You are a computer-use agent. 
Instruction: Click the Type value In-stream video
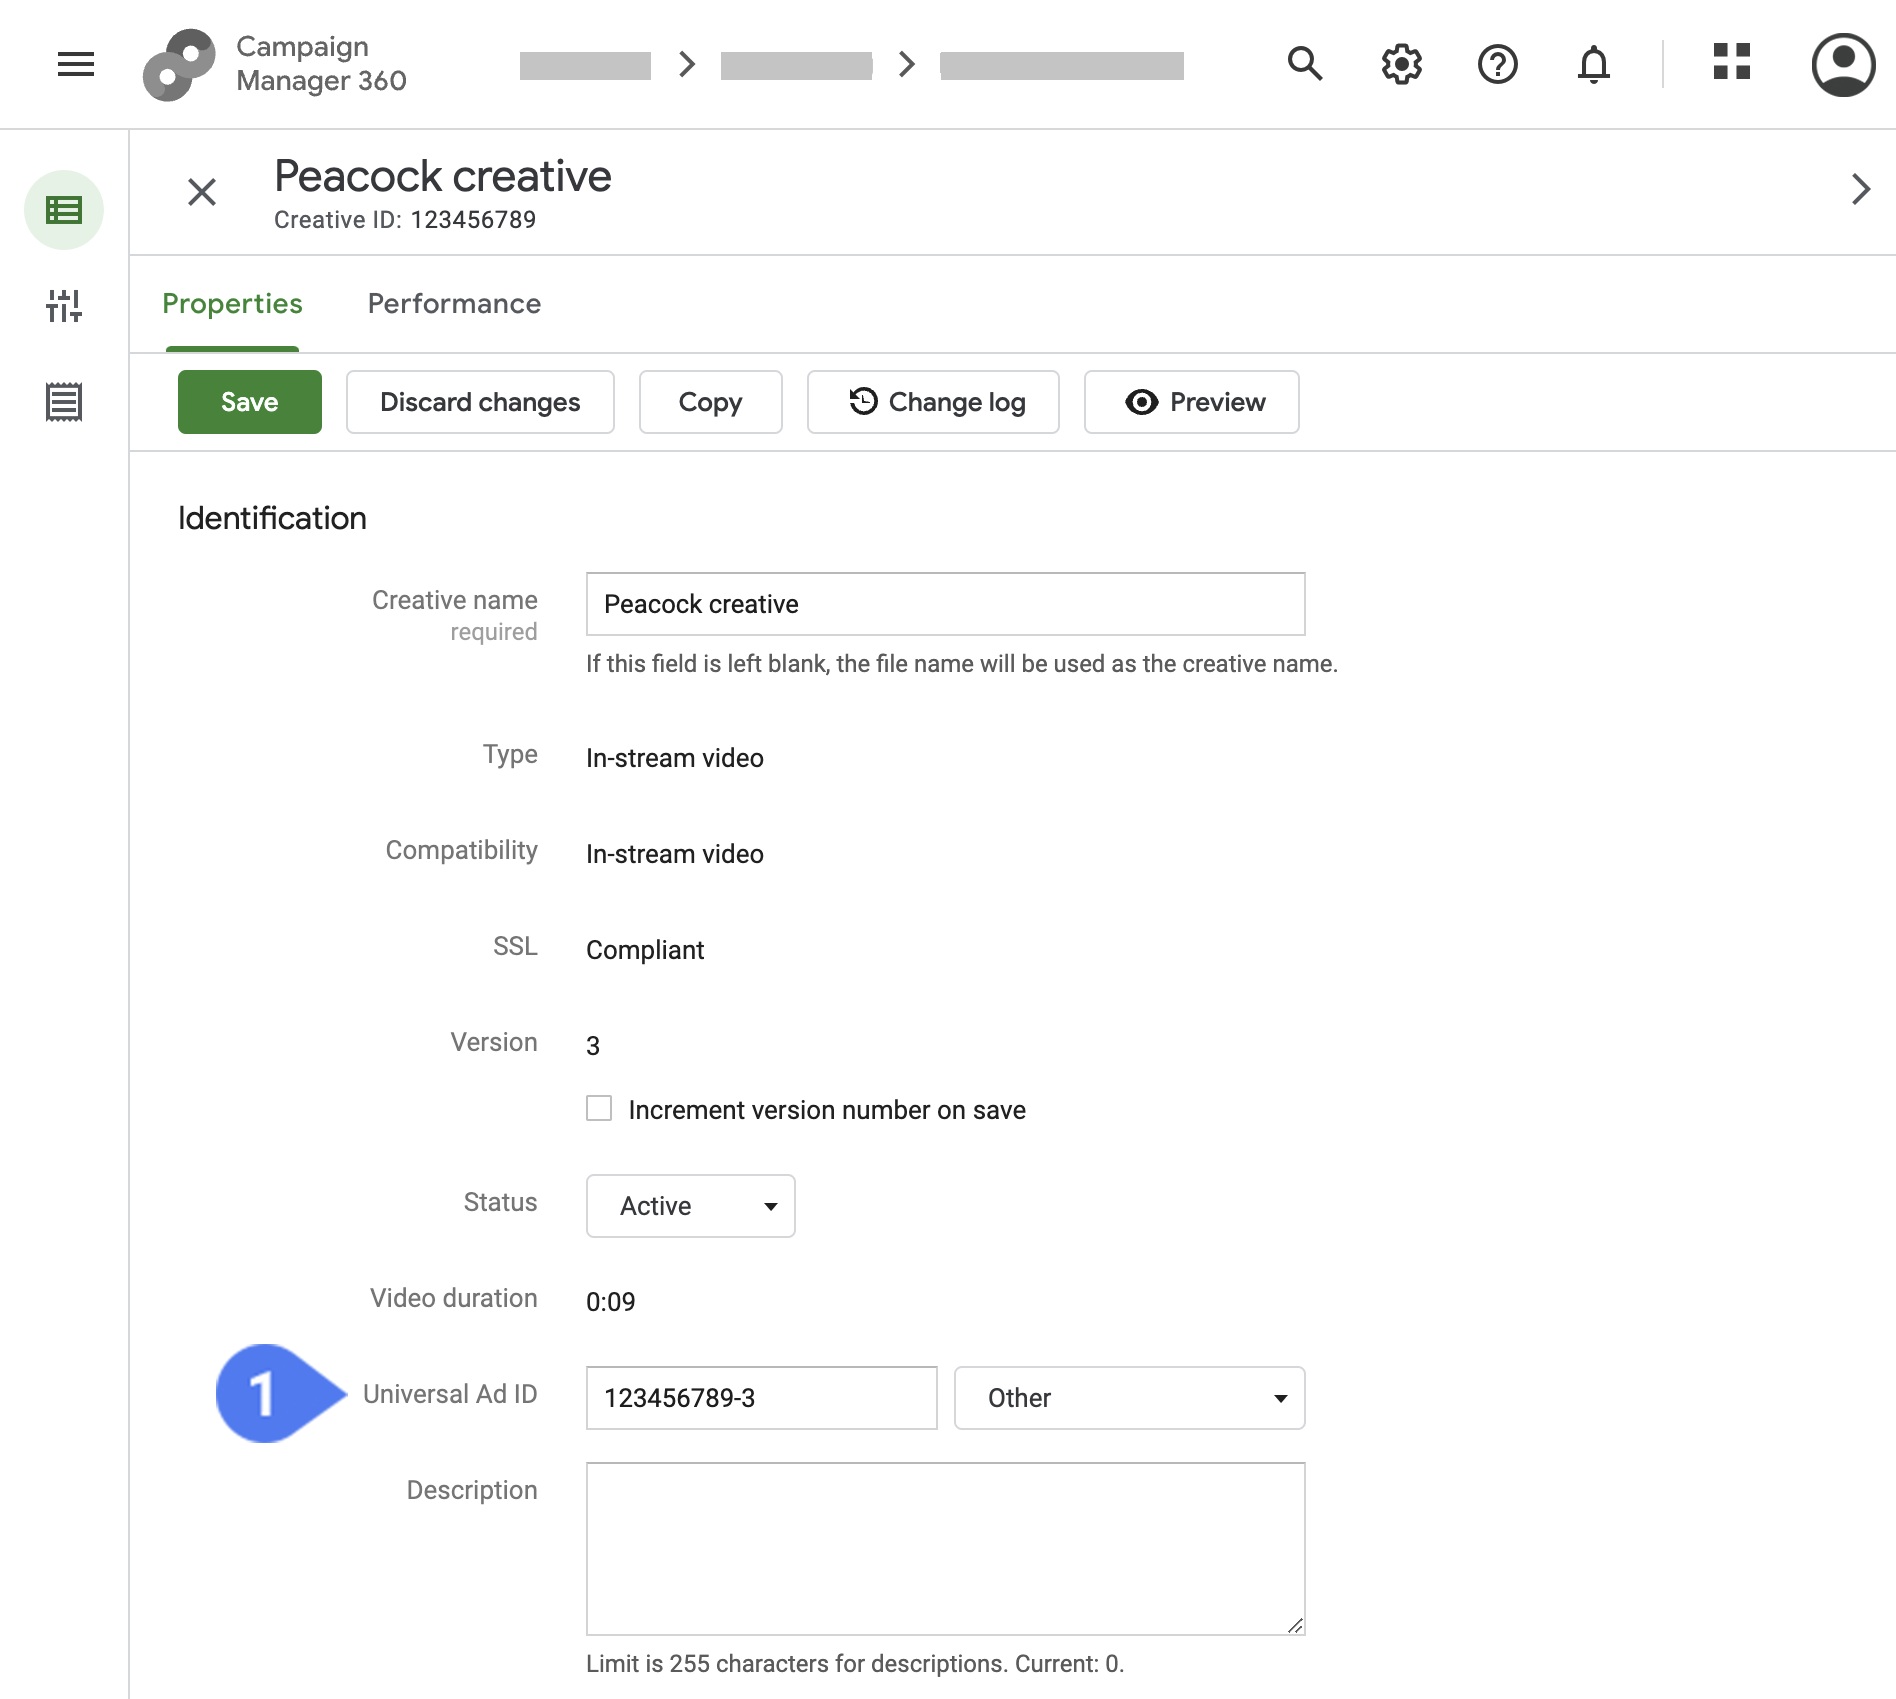coord(675,758)
